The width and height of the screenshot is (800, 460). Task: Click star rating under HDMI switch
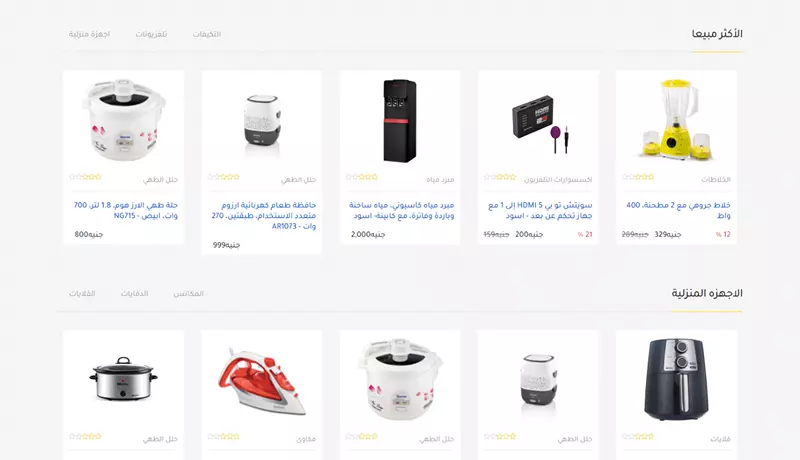(500, 177)
